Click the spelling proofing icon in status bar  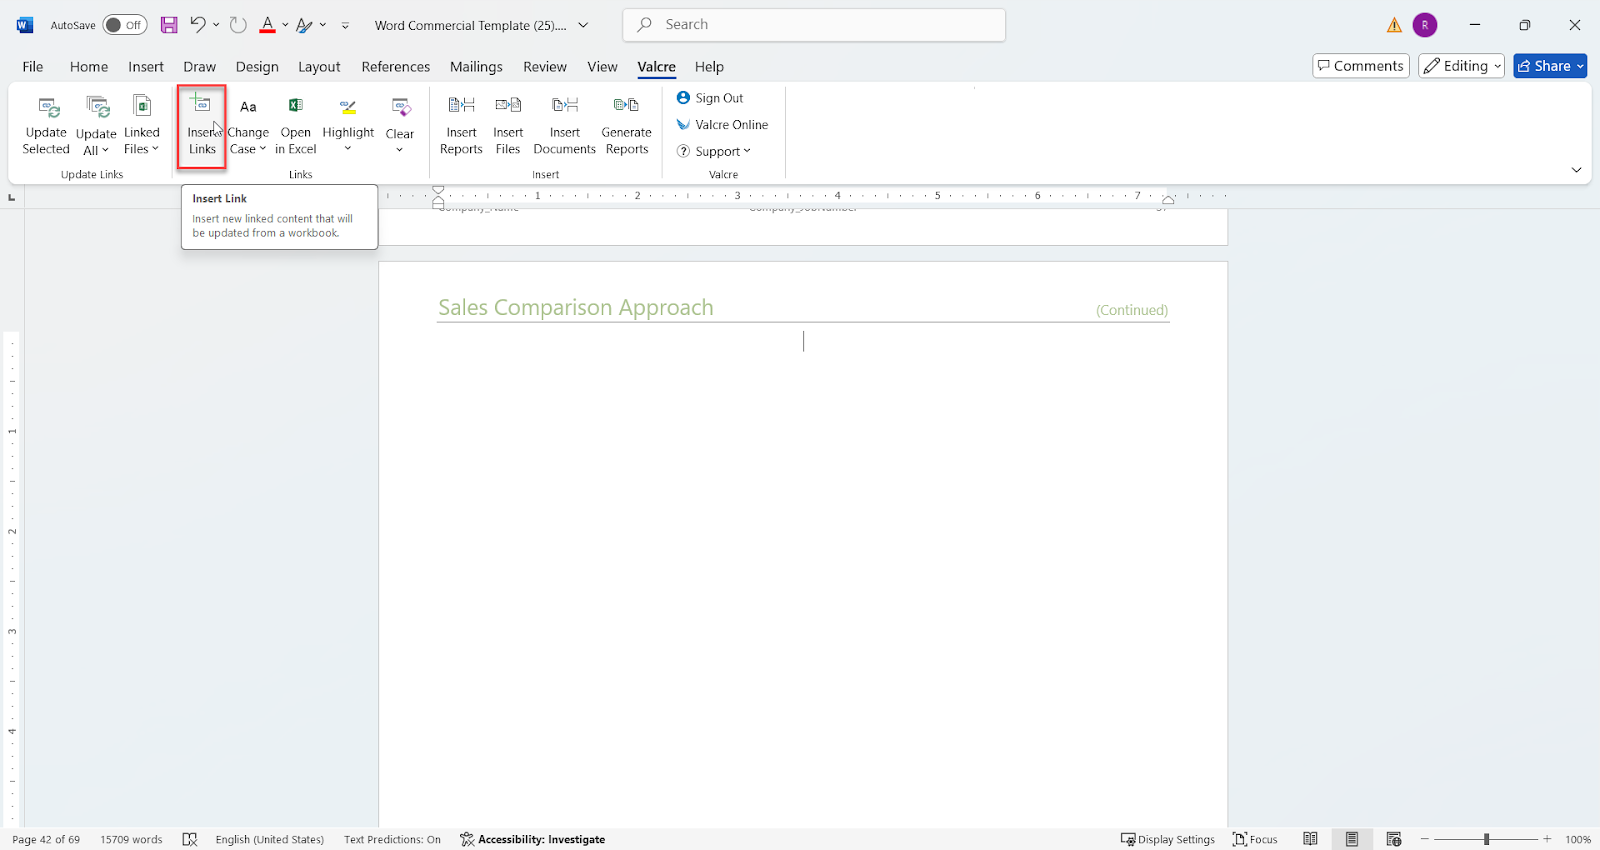tap(190, 839)
